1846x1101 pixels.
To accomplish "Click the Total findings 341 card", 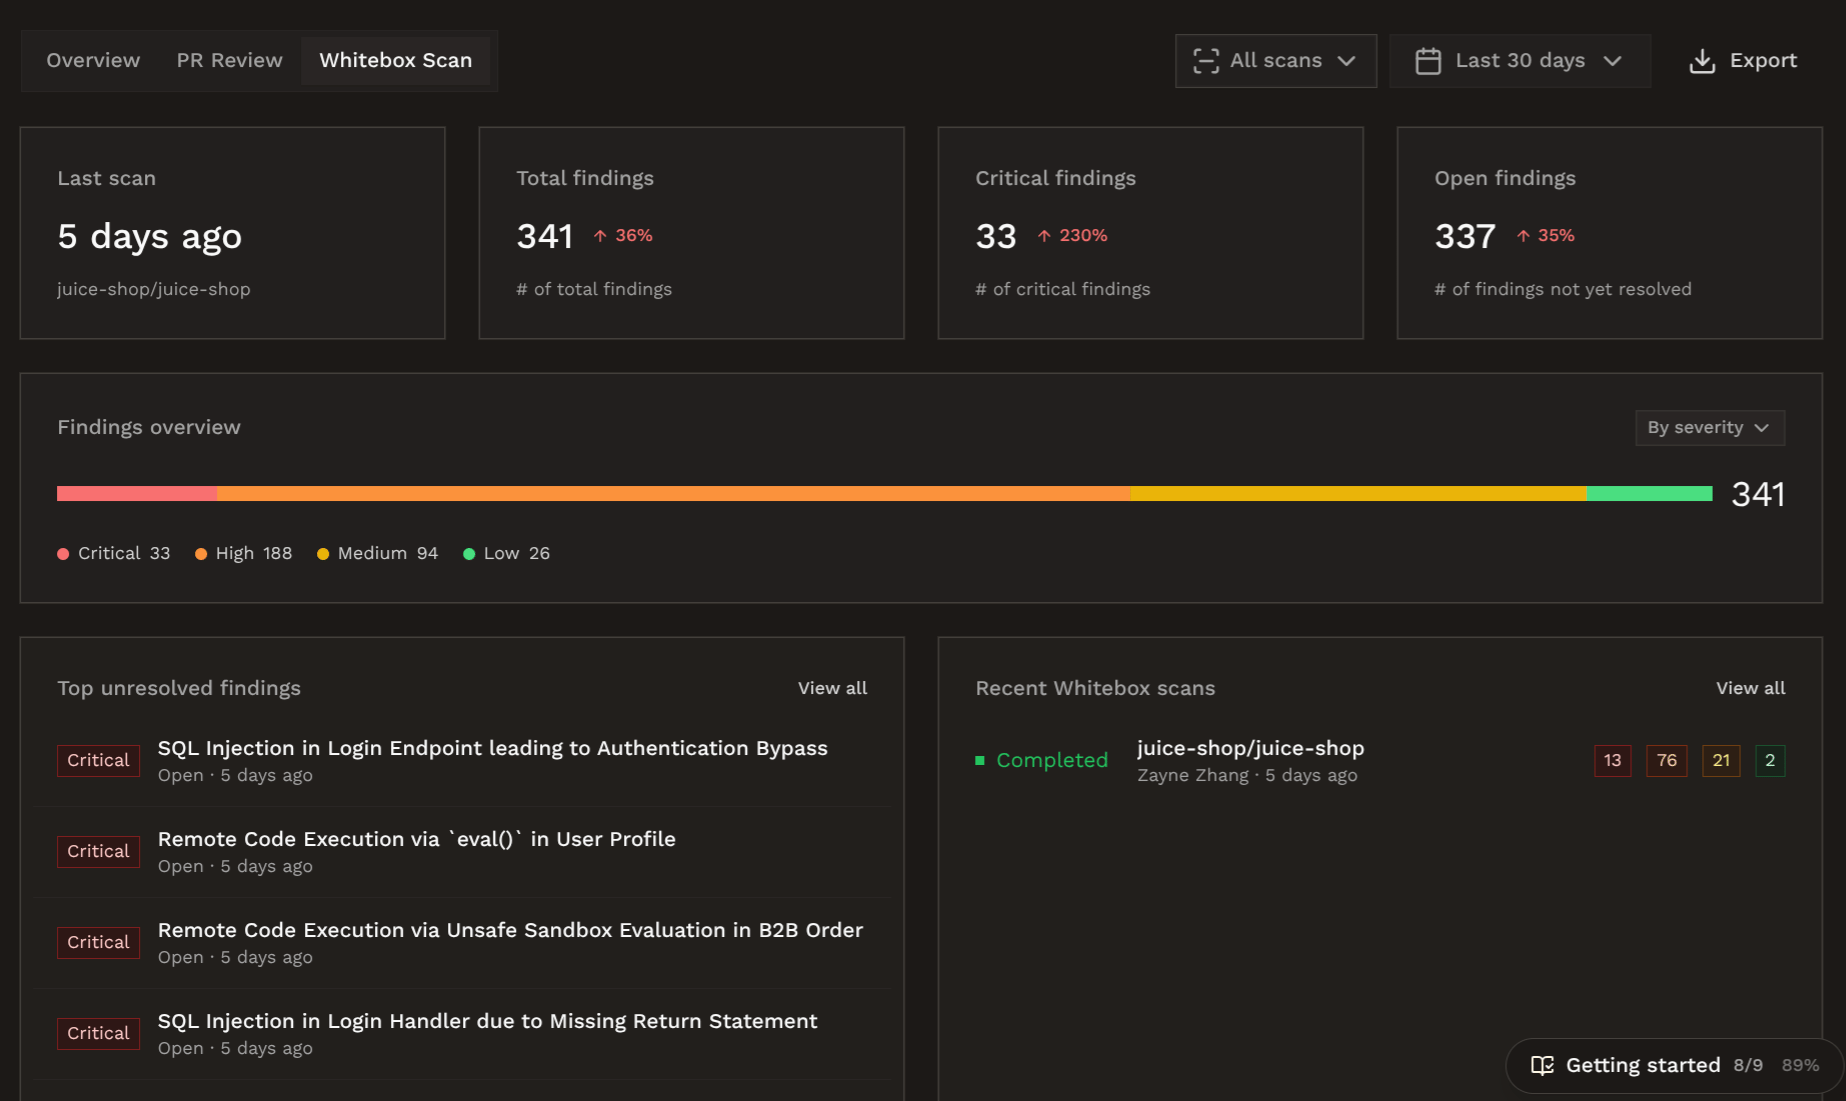I will (691, 233).
